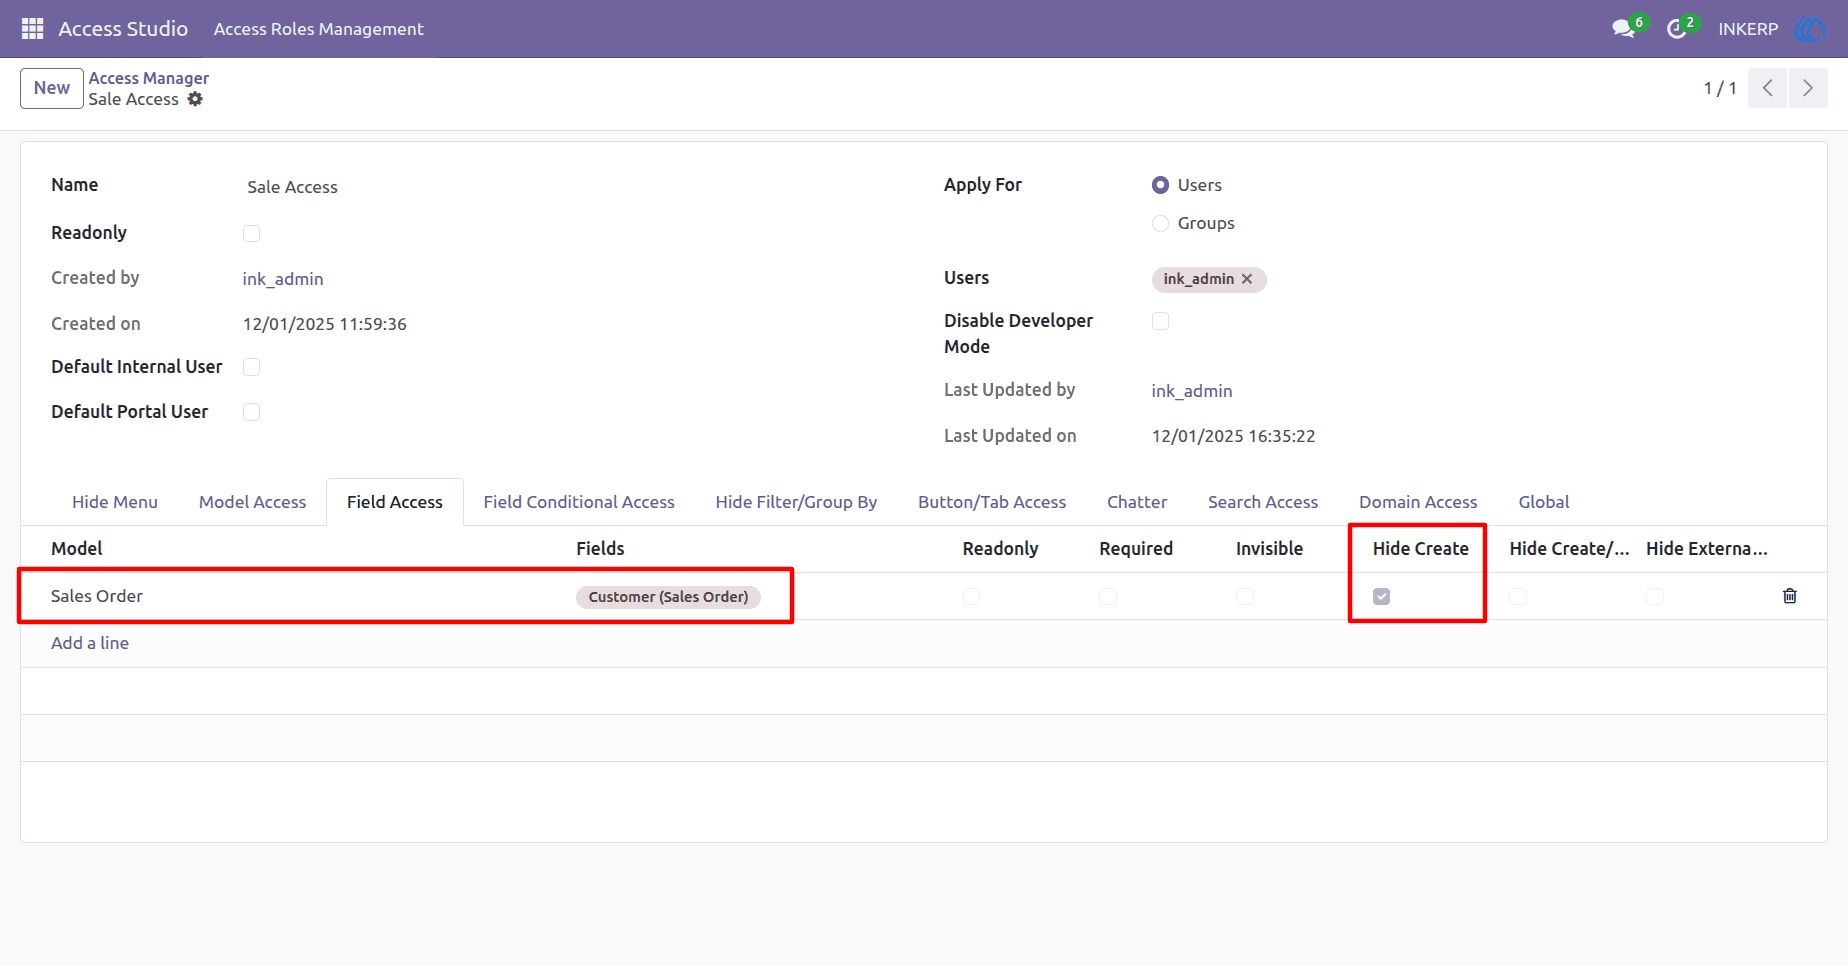Screen dimensions: 1848x966
Task: Switch to the Hide Menu tab
Action: pyautogui.click(x=115, y=502)
